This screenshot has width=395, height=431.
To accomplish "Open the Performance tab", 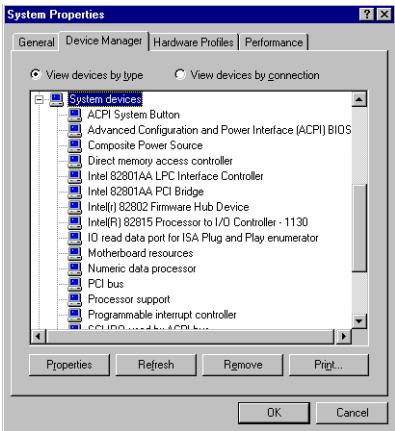I will 274,42.
